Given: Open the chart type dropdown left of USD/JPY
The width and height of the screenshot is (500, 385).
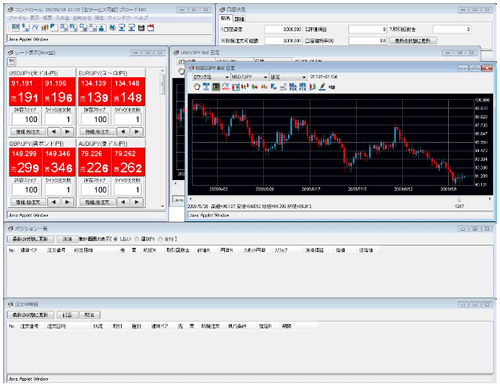Looking at the screenshot, I should 211,77.
